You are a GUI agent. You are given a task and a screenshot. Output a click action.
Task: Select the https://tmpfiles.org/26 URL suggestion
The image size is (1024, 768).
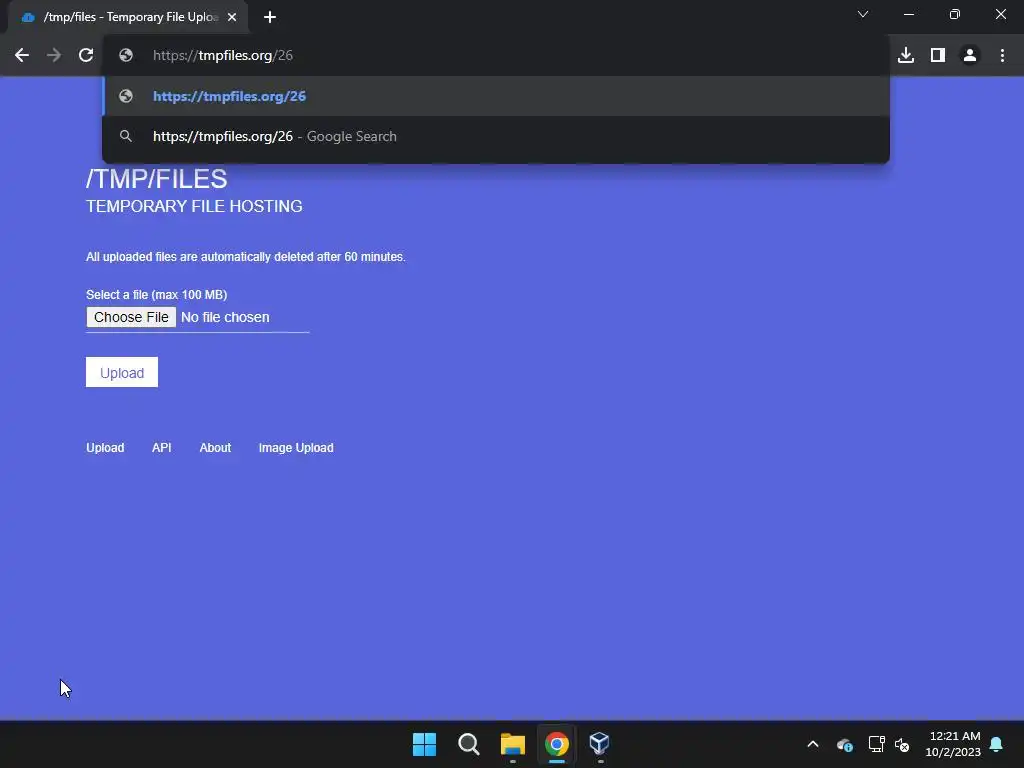click(x=496, y=96)
